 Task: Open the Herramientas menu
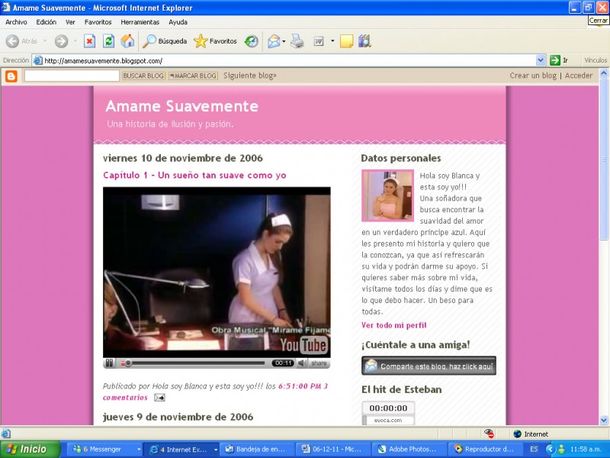coord(140,22)
